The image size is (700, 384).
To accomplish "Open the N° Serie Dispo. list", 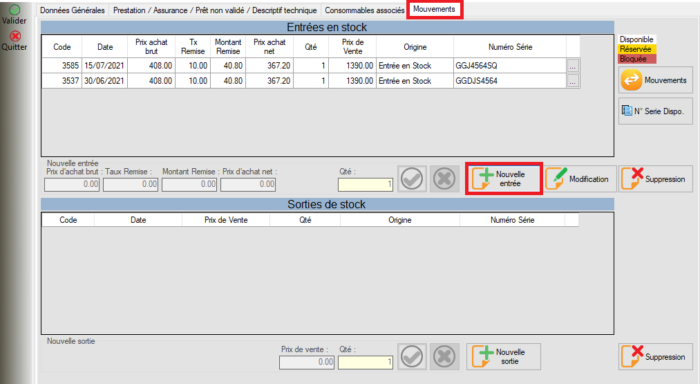I will point(655,111).
